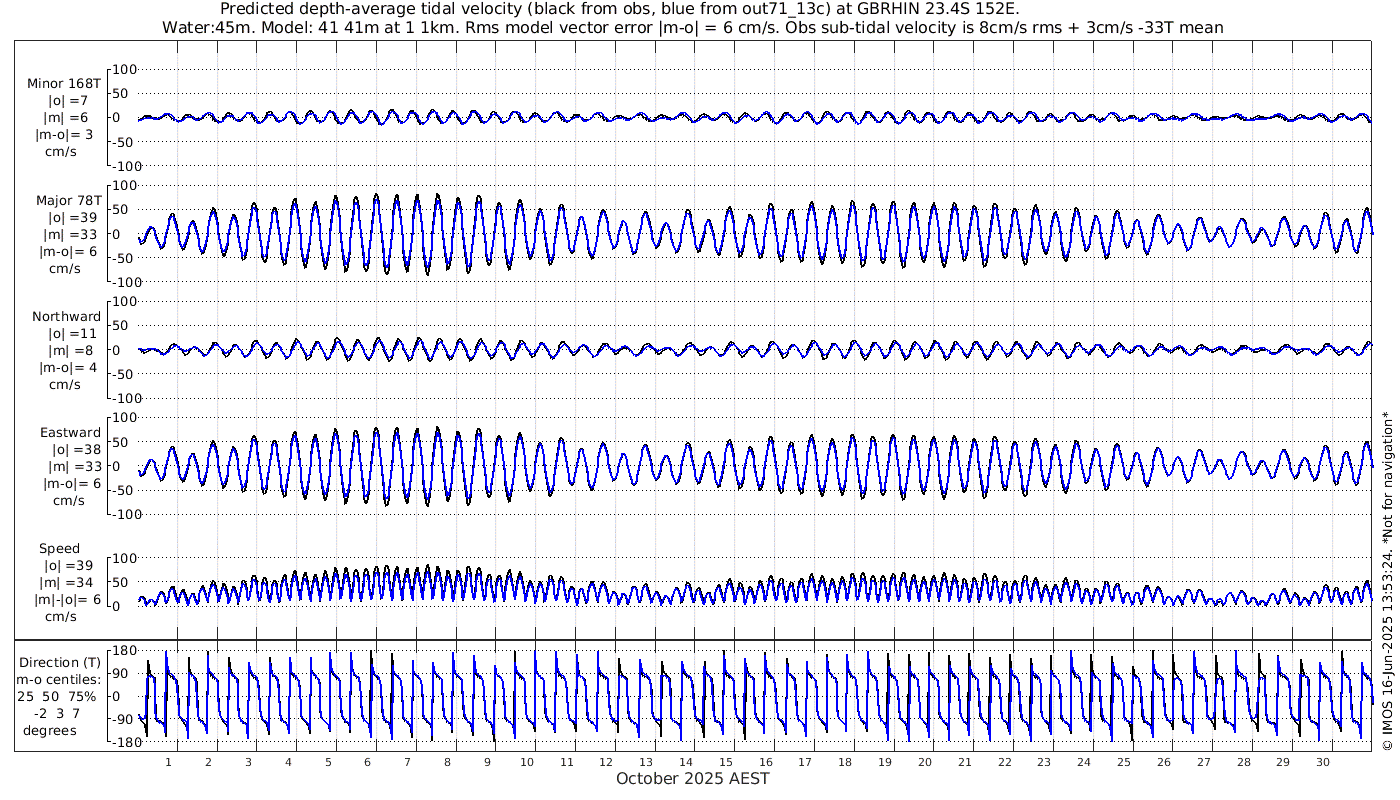Click day 7 on the date axis

[407, 762]
